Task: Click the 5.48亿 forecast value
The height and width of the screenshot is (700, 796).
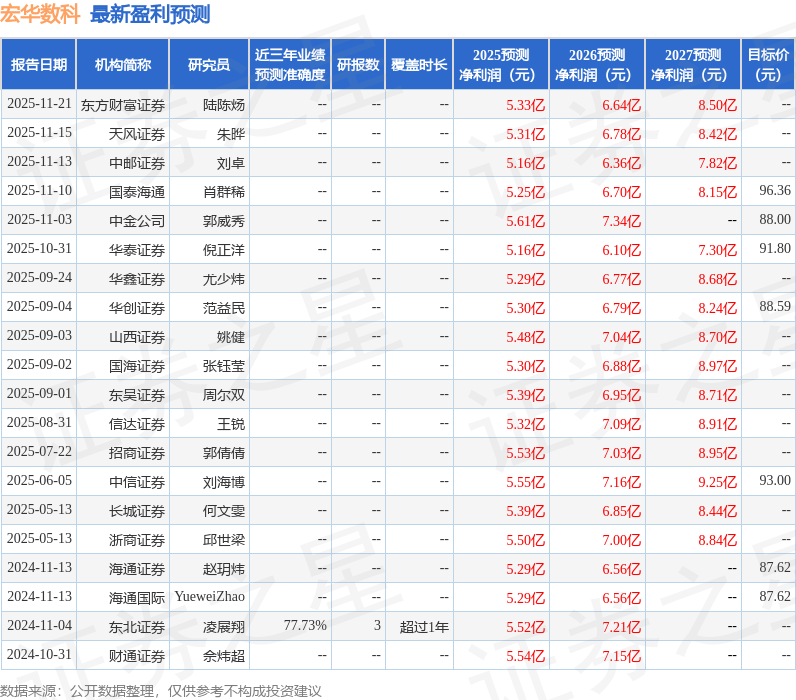Action: pyautogui.click(x=525, y=337)
